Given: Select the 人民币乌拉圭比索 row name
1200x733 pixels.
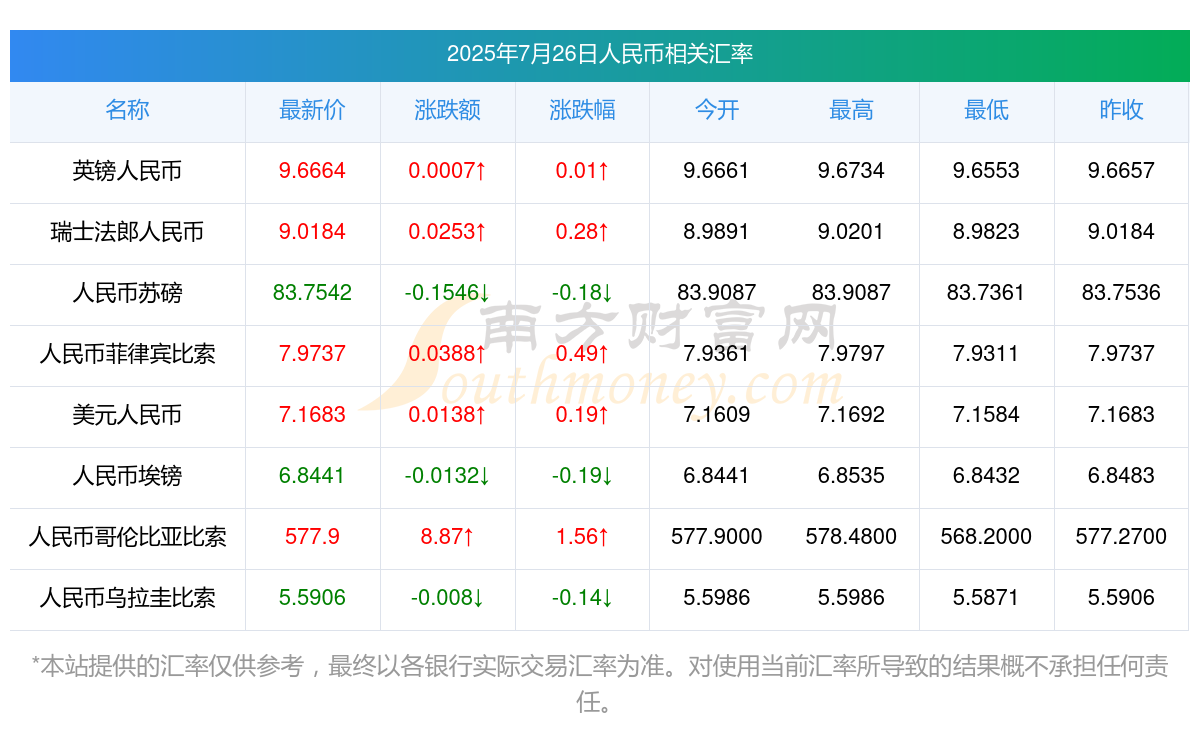Looking at the screenshot, I should (x=127, y=598).
